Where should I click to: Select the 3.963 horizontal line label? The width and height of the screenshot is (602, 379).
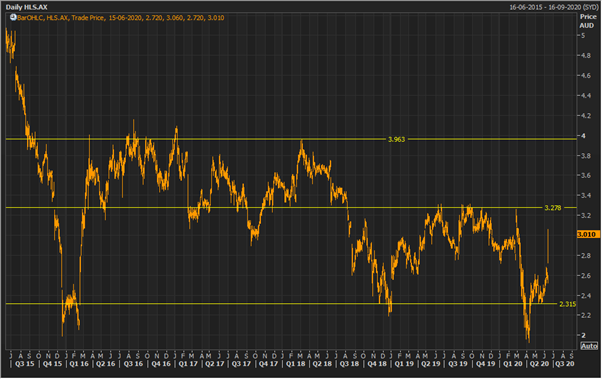[x=396, y=139]
